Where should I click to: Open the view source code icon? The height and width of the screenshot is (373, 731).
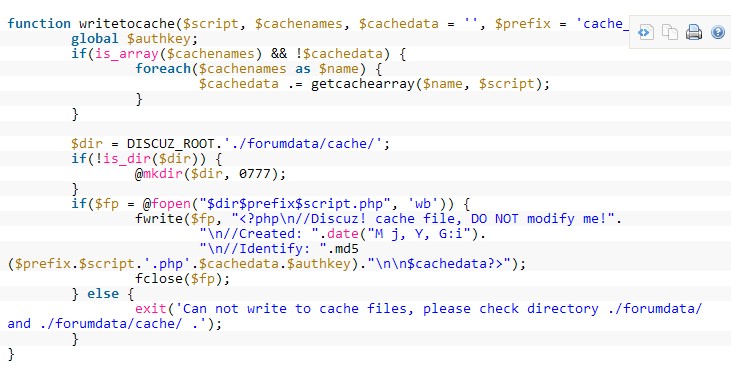pyautogui.click(x=646, y=32)
